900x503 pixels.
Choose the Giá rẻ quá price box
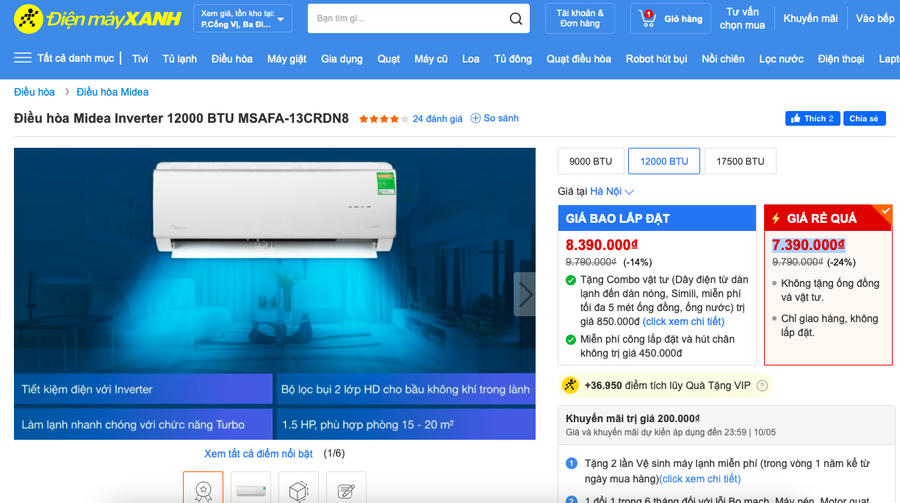(x=828, y=285)
